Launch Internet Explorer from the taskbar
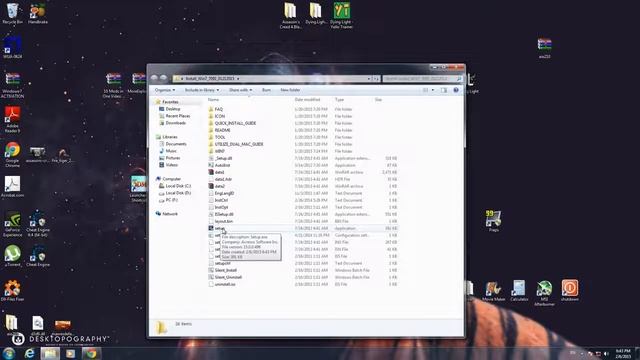The width and height of the screenshot is (640, 360). (29, 353)
